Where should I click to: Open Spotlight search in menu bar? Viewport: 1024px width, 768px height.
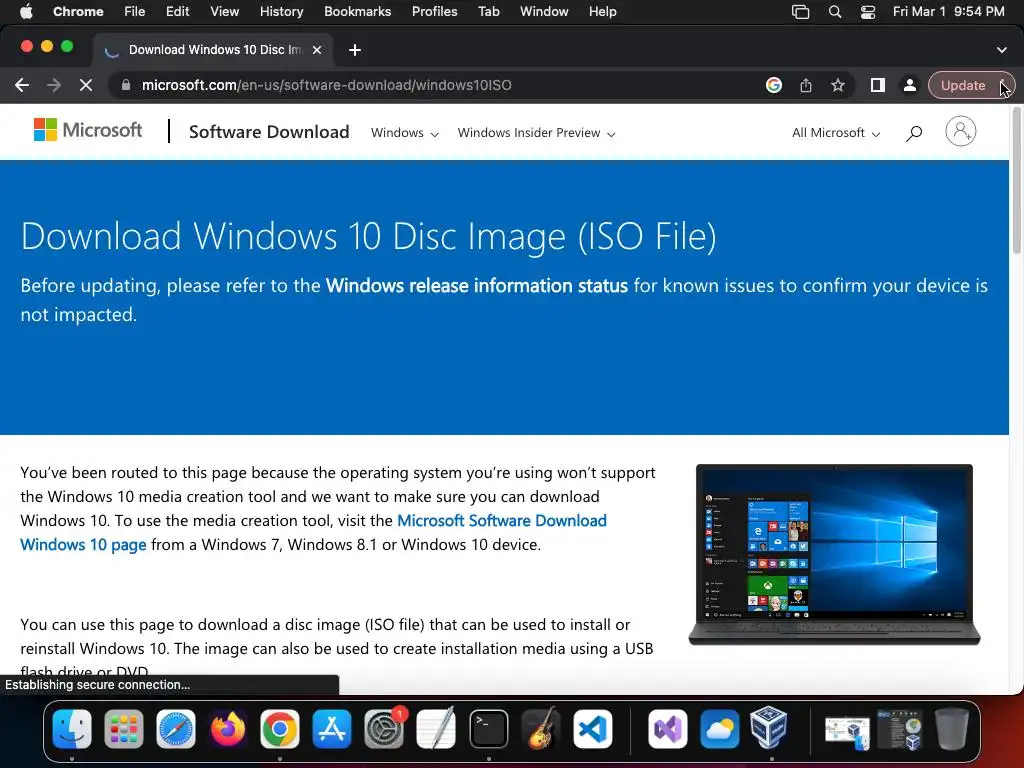(835, 12)
